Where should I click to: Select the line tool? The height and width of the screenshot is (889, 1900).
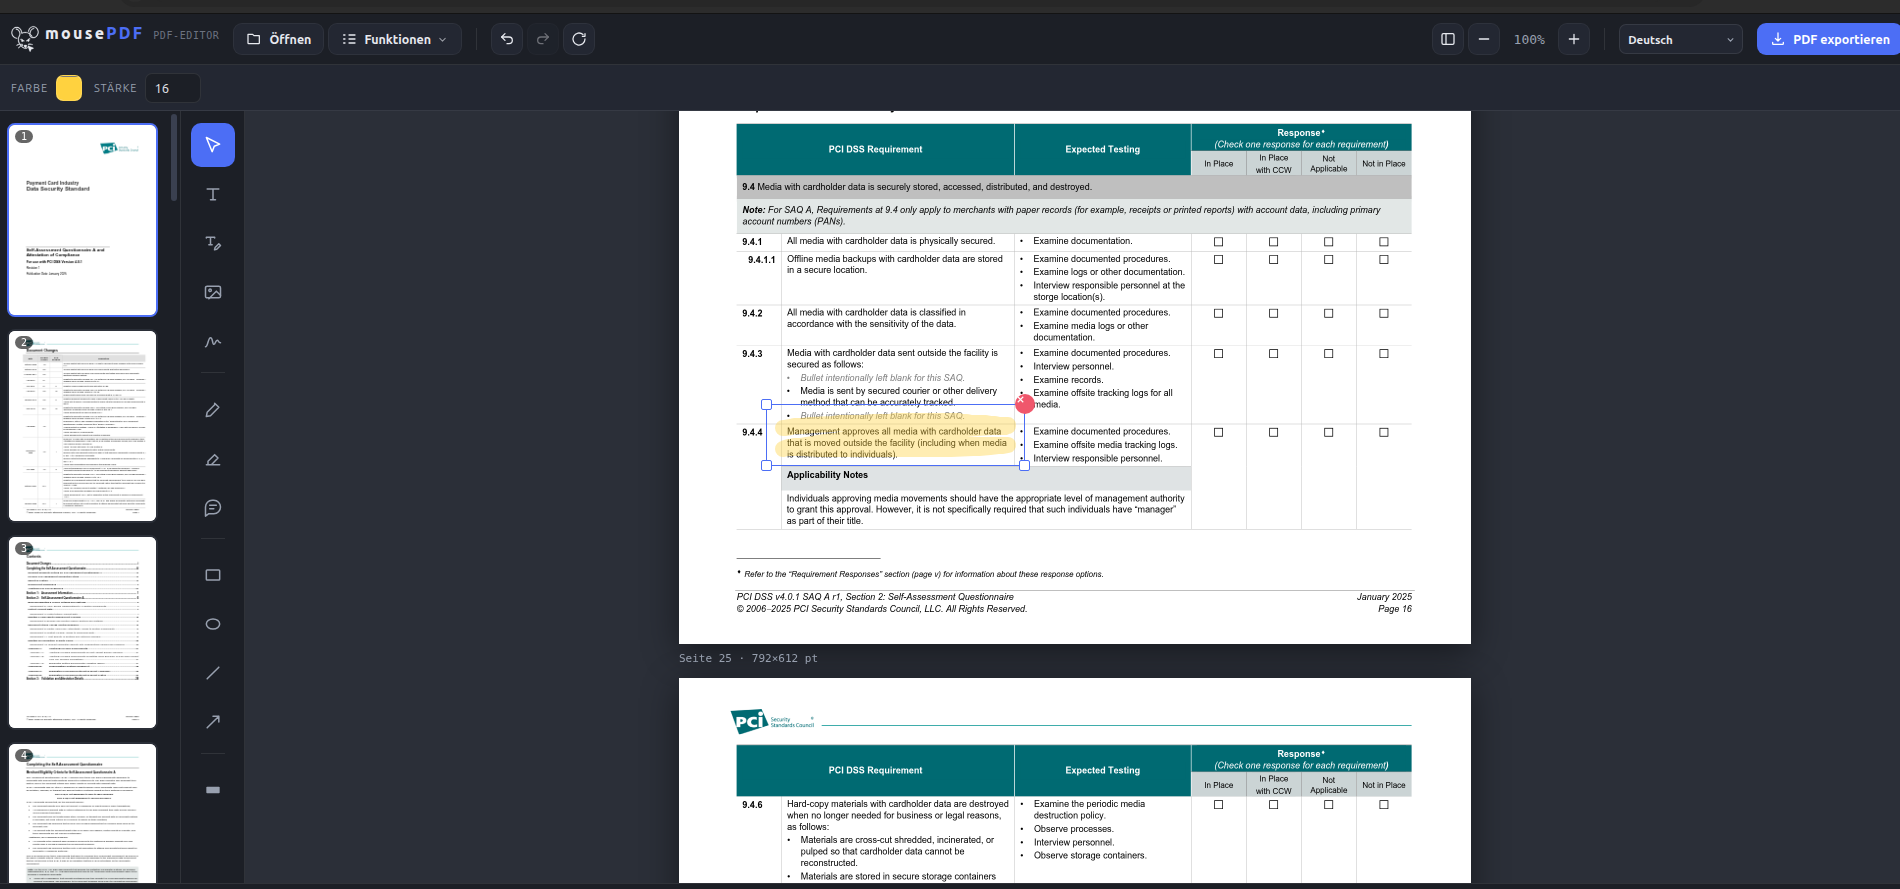tap(213, 673)
